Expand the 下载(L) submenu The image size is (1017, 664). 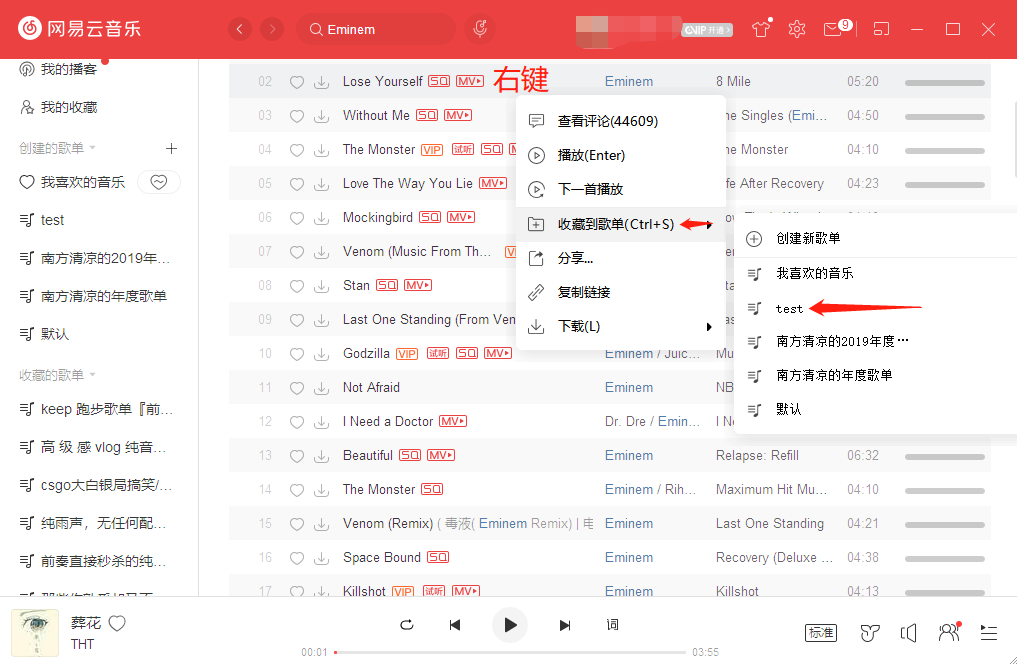coord(620,326)
